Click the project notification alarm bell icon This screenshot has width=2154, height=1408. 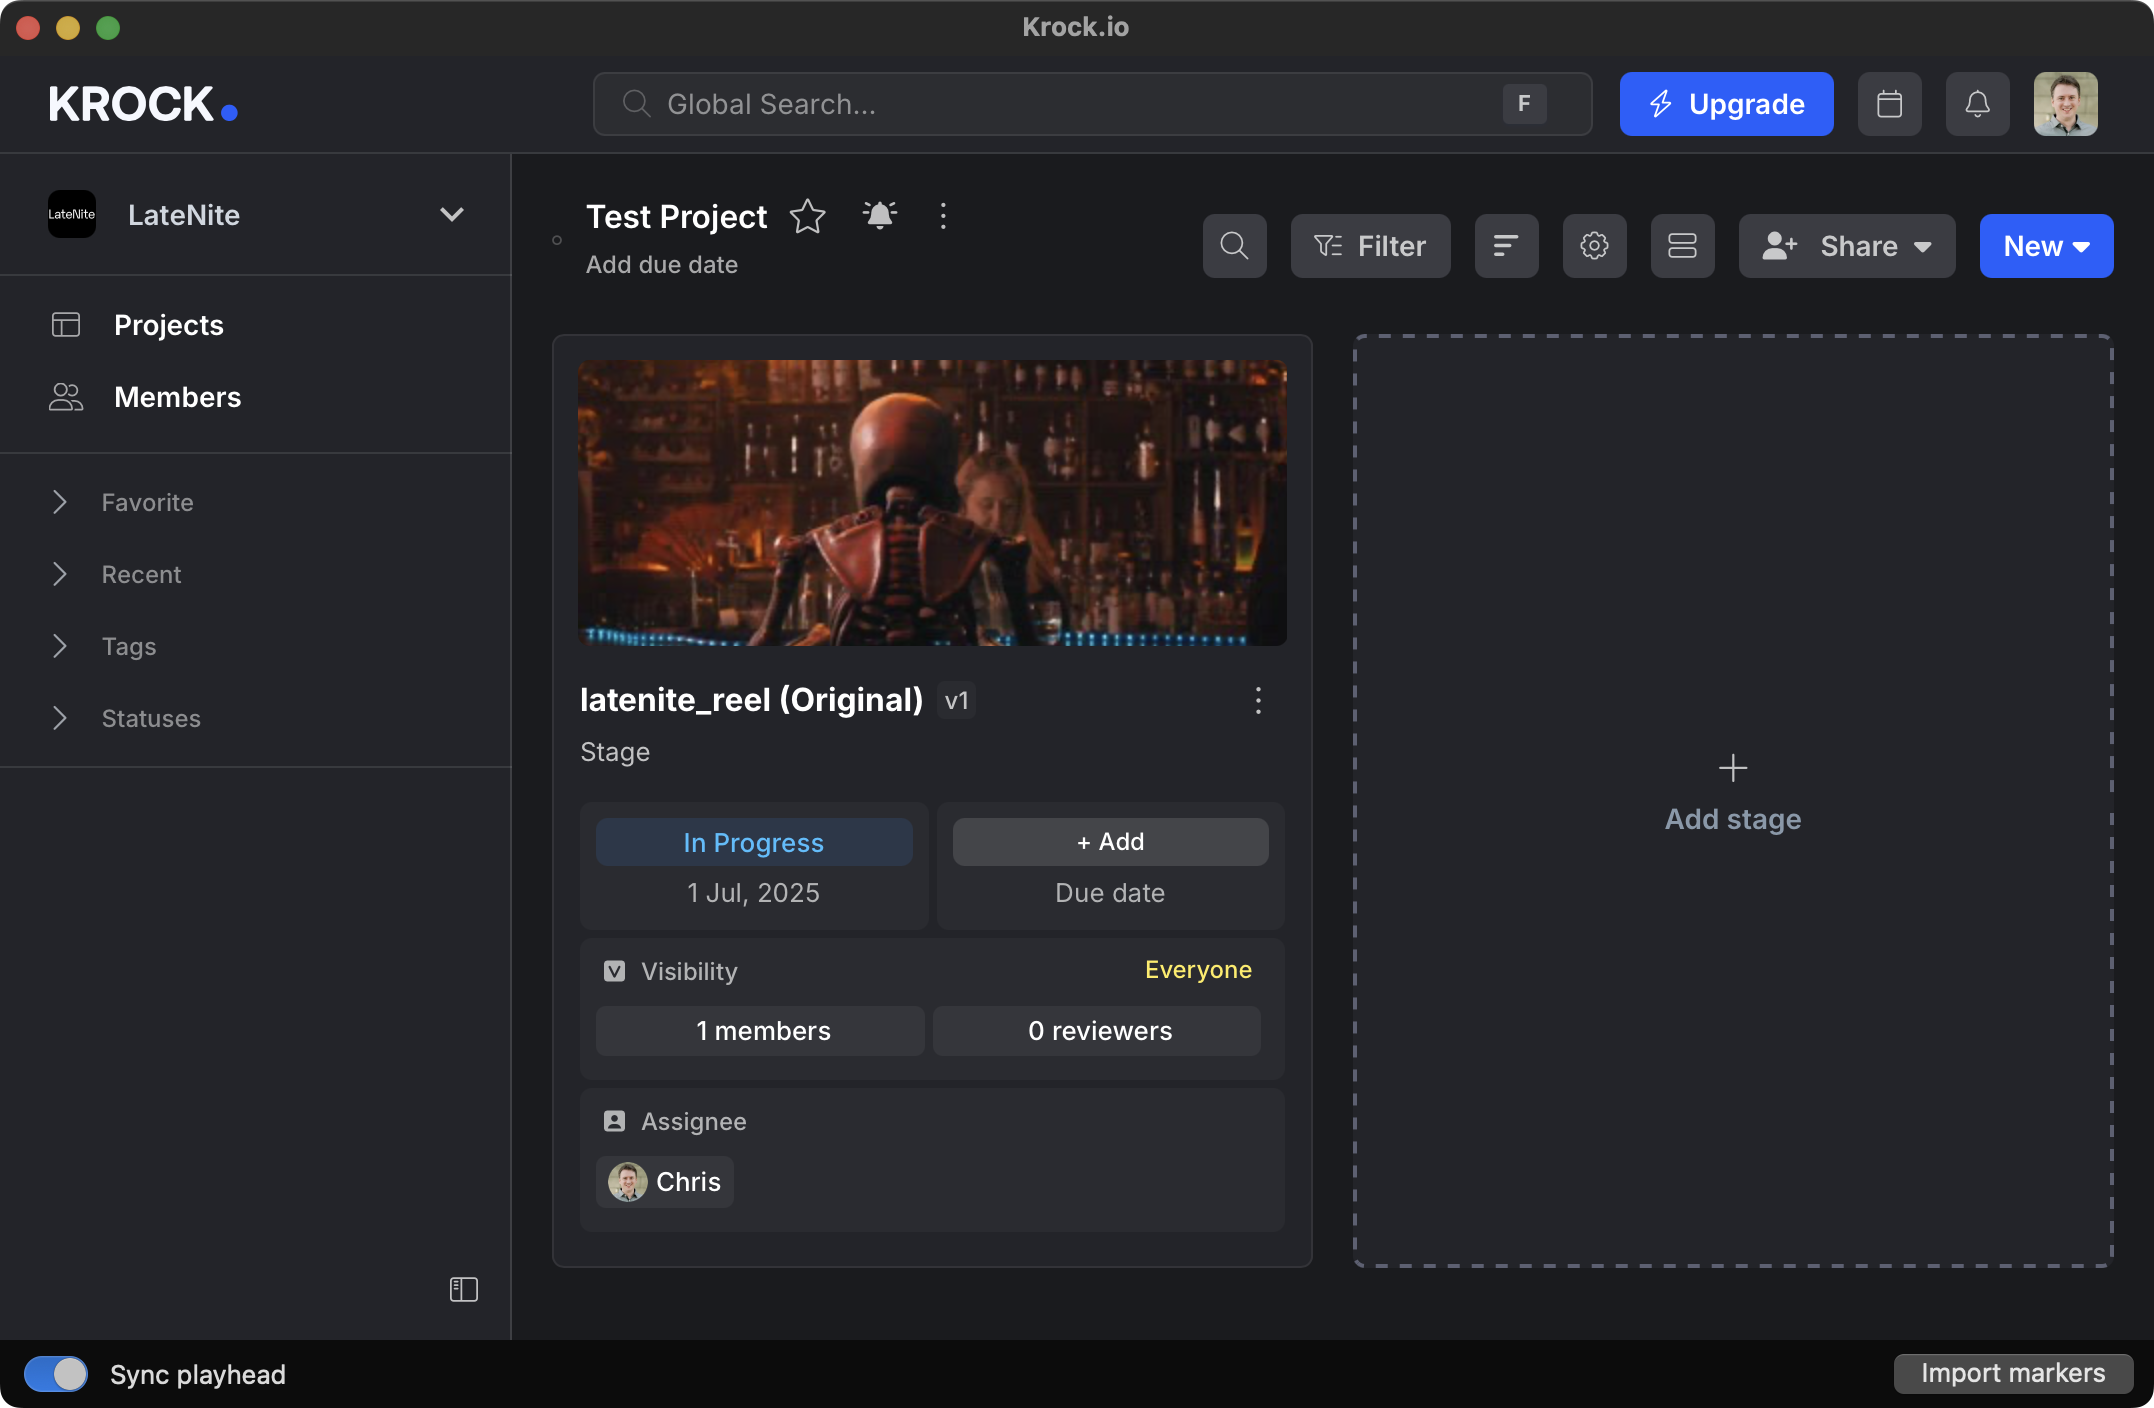879,216
